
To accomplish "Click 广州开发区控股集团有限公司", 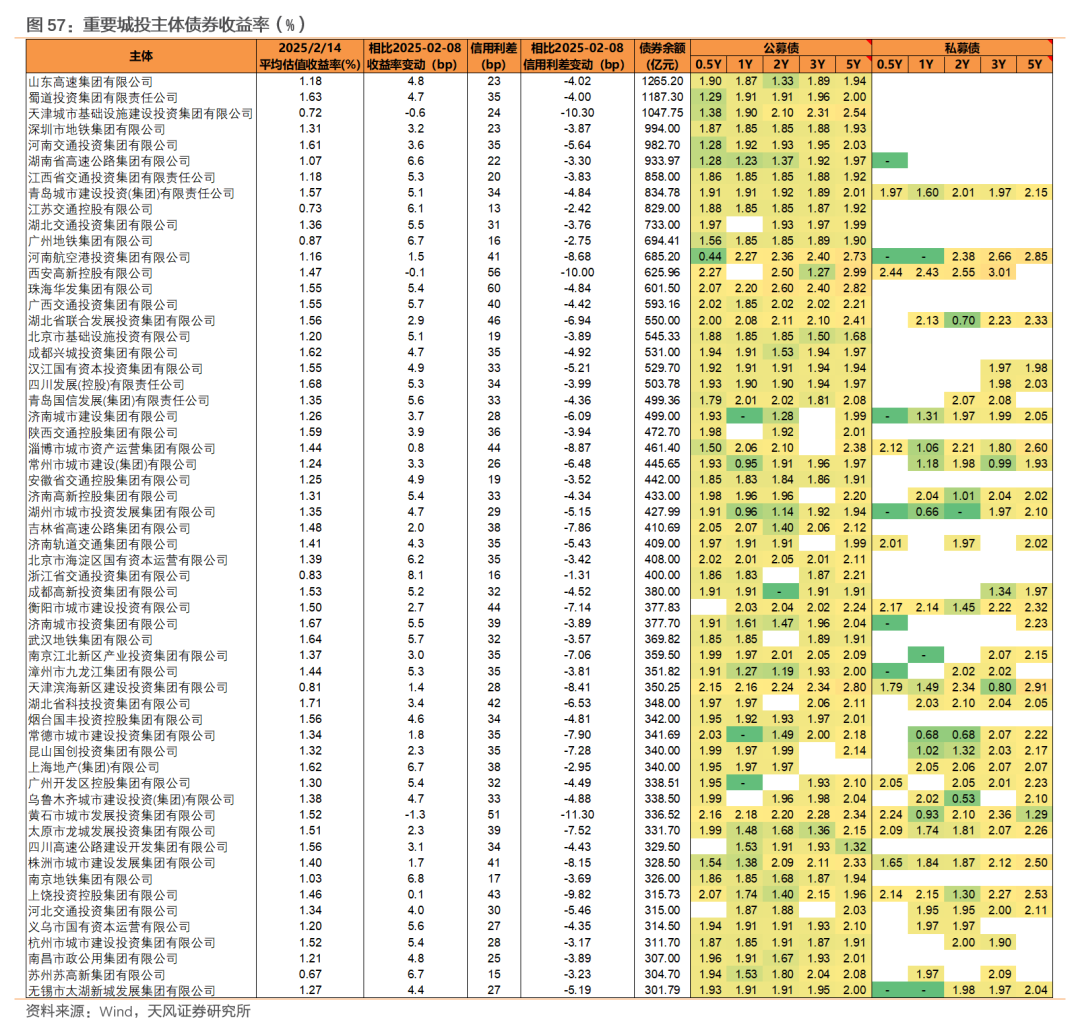I will click(109, 784).
